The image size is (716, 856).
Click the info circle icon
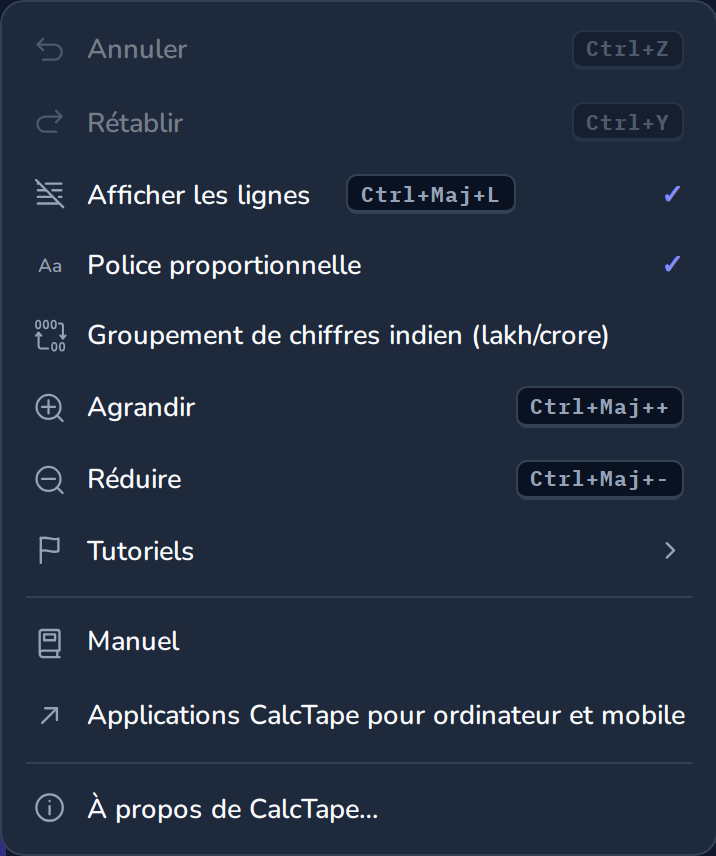pos(50,807)
